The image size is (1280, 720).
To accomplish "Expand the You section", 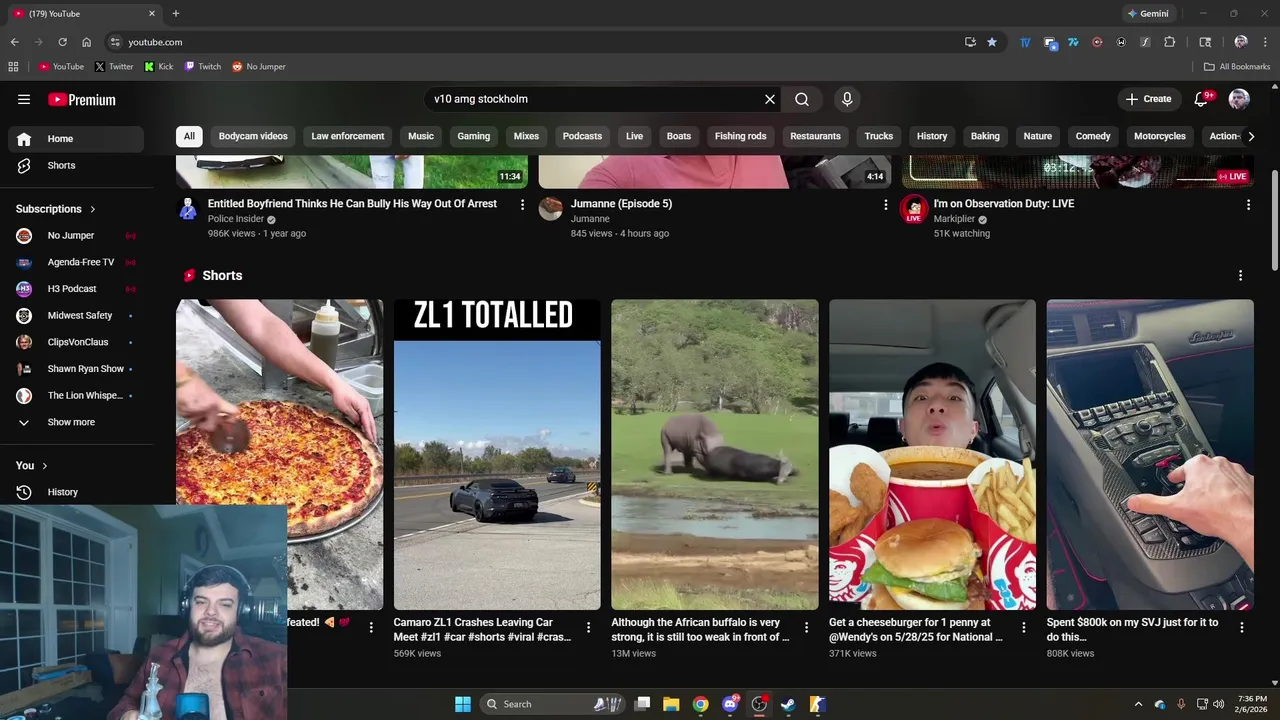I will (32, 465).
